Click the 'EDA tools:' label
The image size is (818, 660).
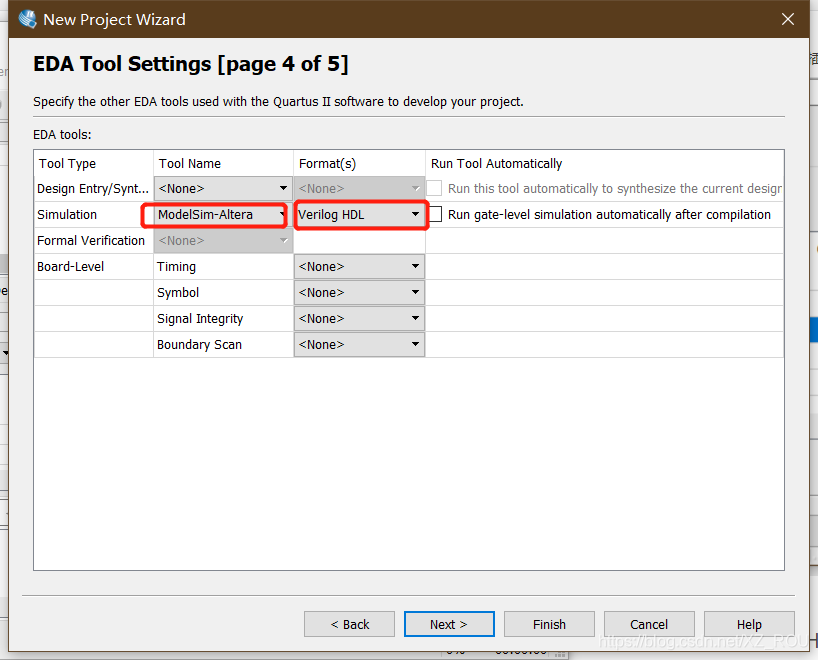[62, 135]
